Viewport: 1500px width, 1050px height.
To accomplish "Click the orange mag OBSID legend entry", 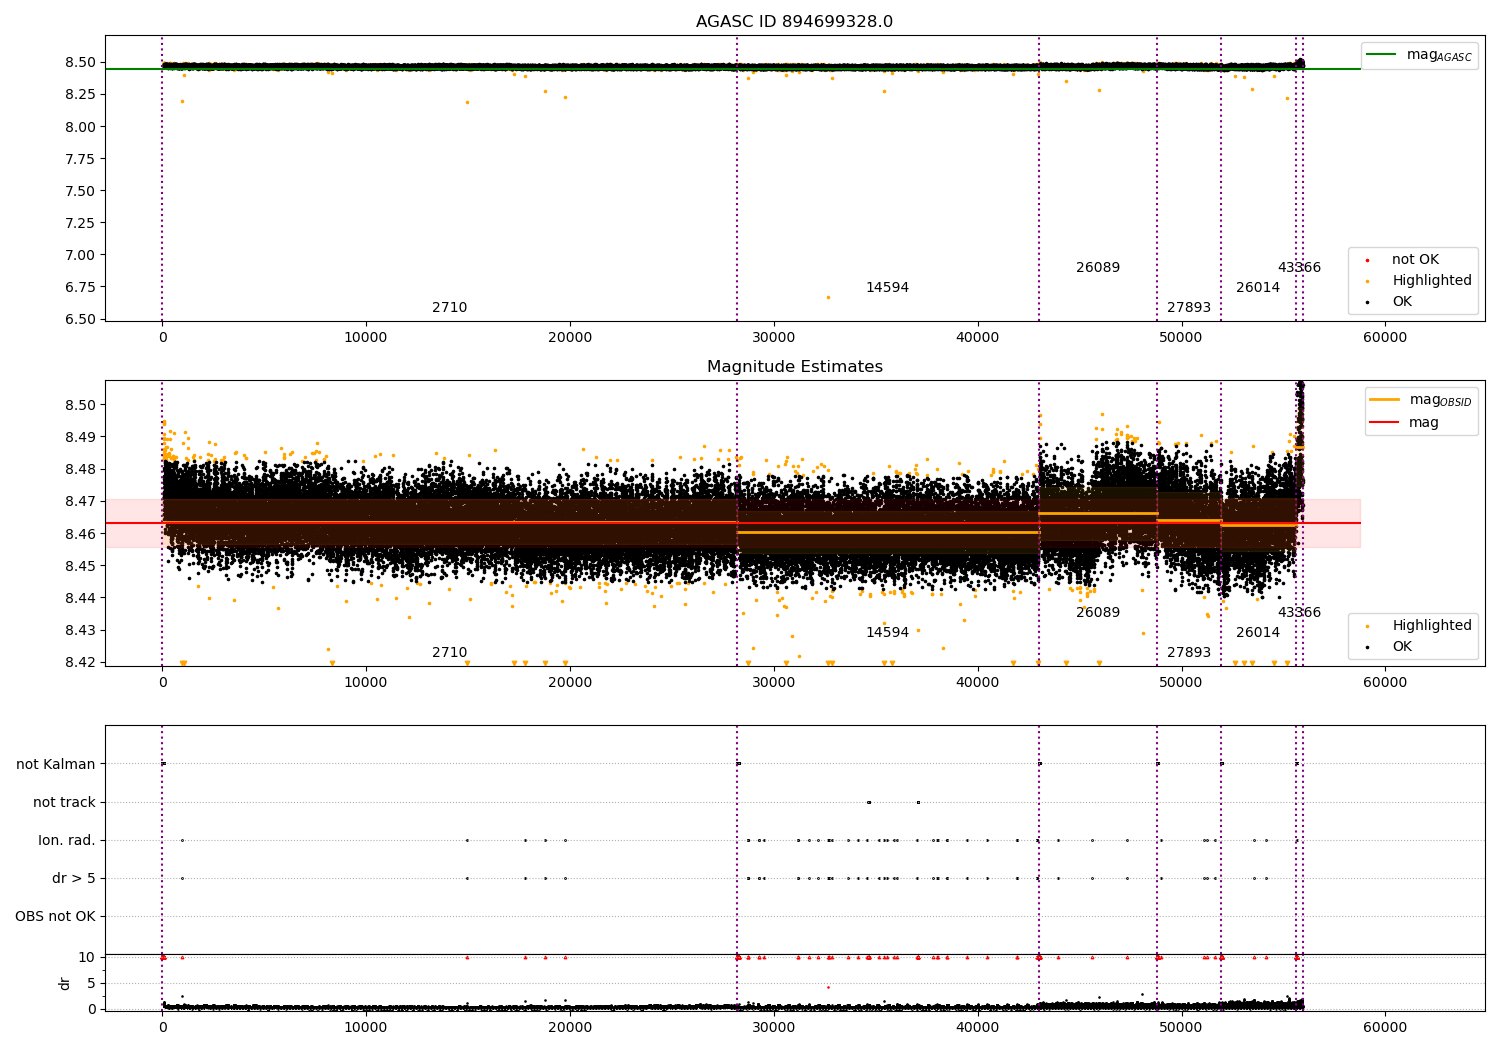I will pyautogui.click(x=1384, y=400).
